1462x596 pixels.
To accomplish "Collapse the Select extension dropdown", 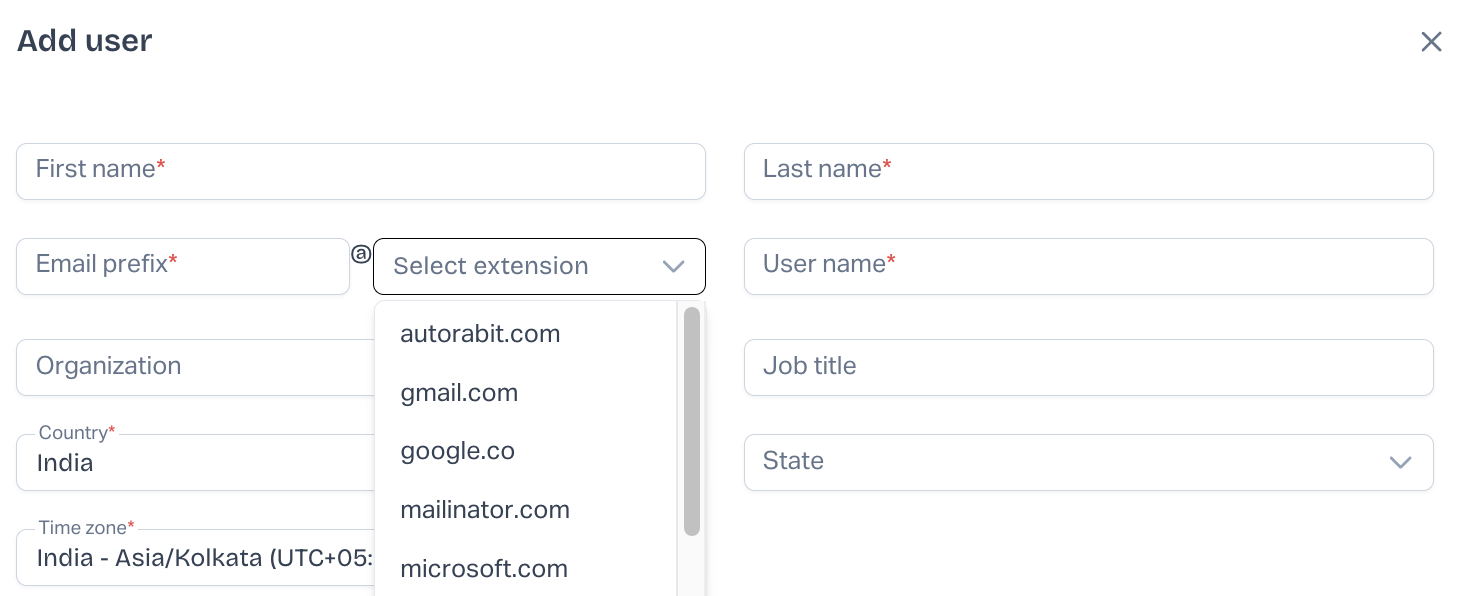I will coord(520,266).
